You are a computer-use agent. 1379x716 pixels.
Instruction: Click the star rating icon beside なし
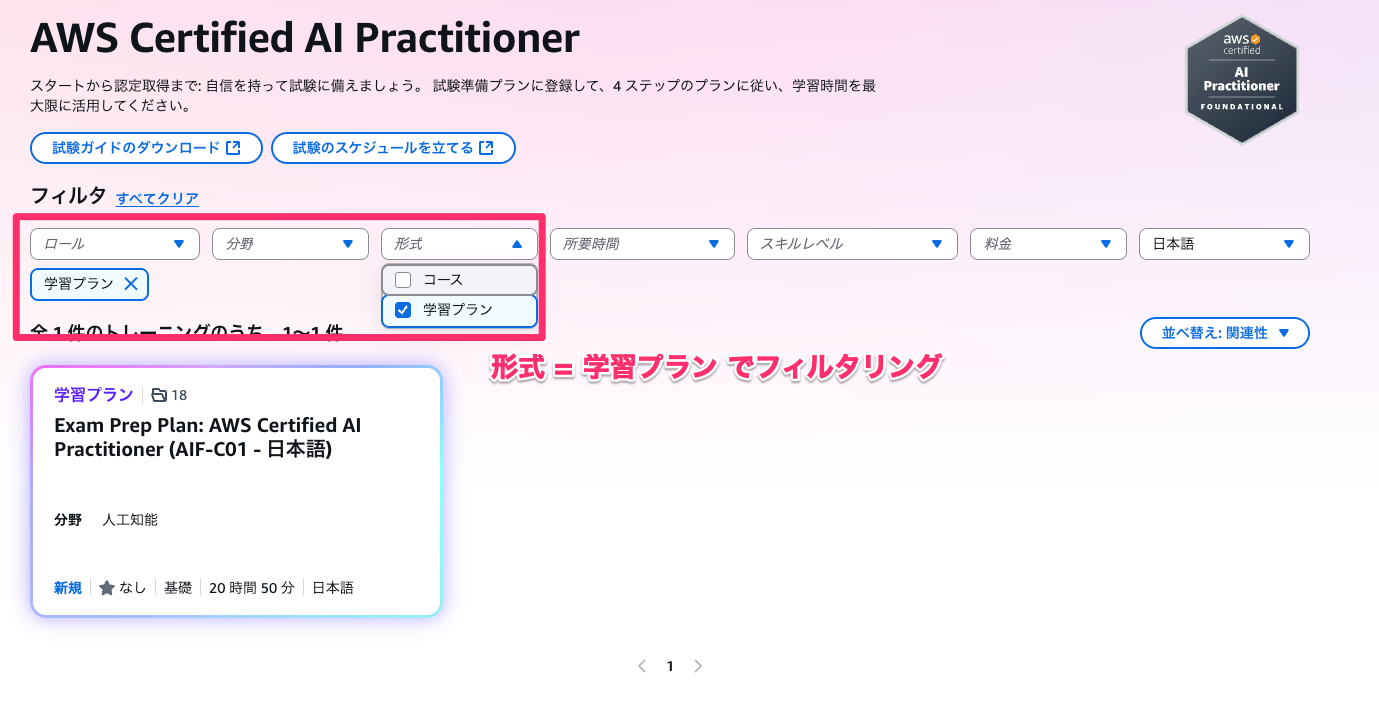(x=107, y=588)
